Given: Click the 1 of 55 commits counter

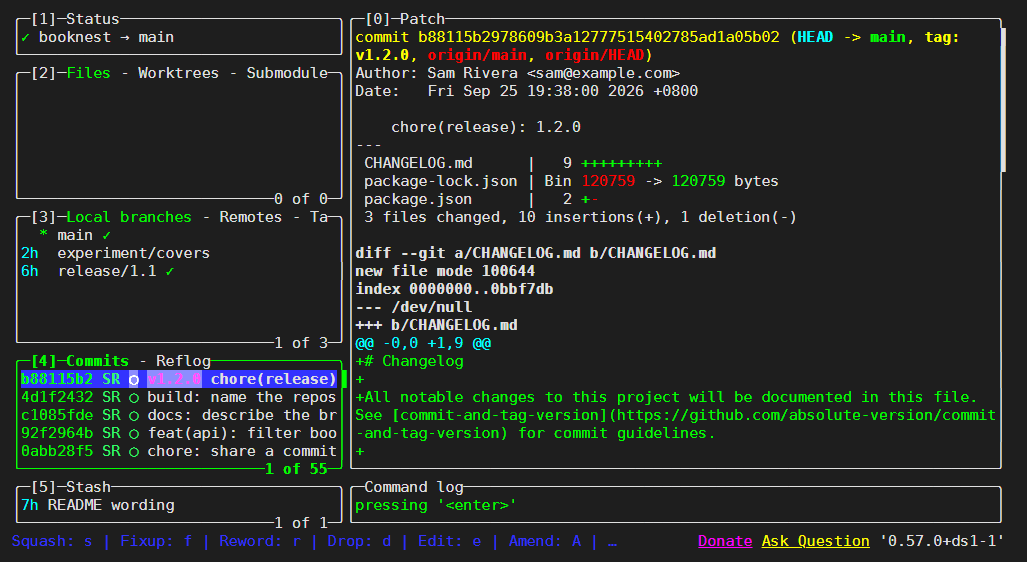Looking at the screenshot, I should point(296,469).
